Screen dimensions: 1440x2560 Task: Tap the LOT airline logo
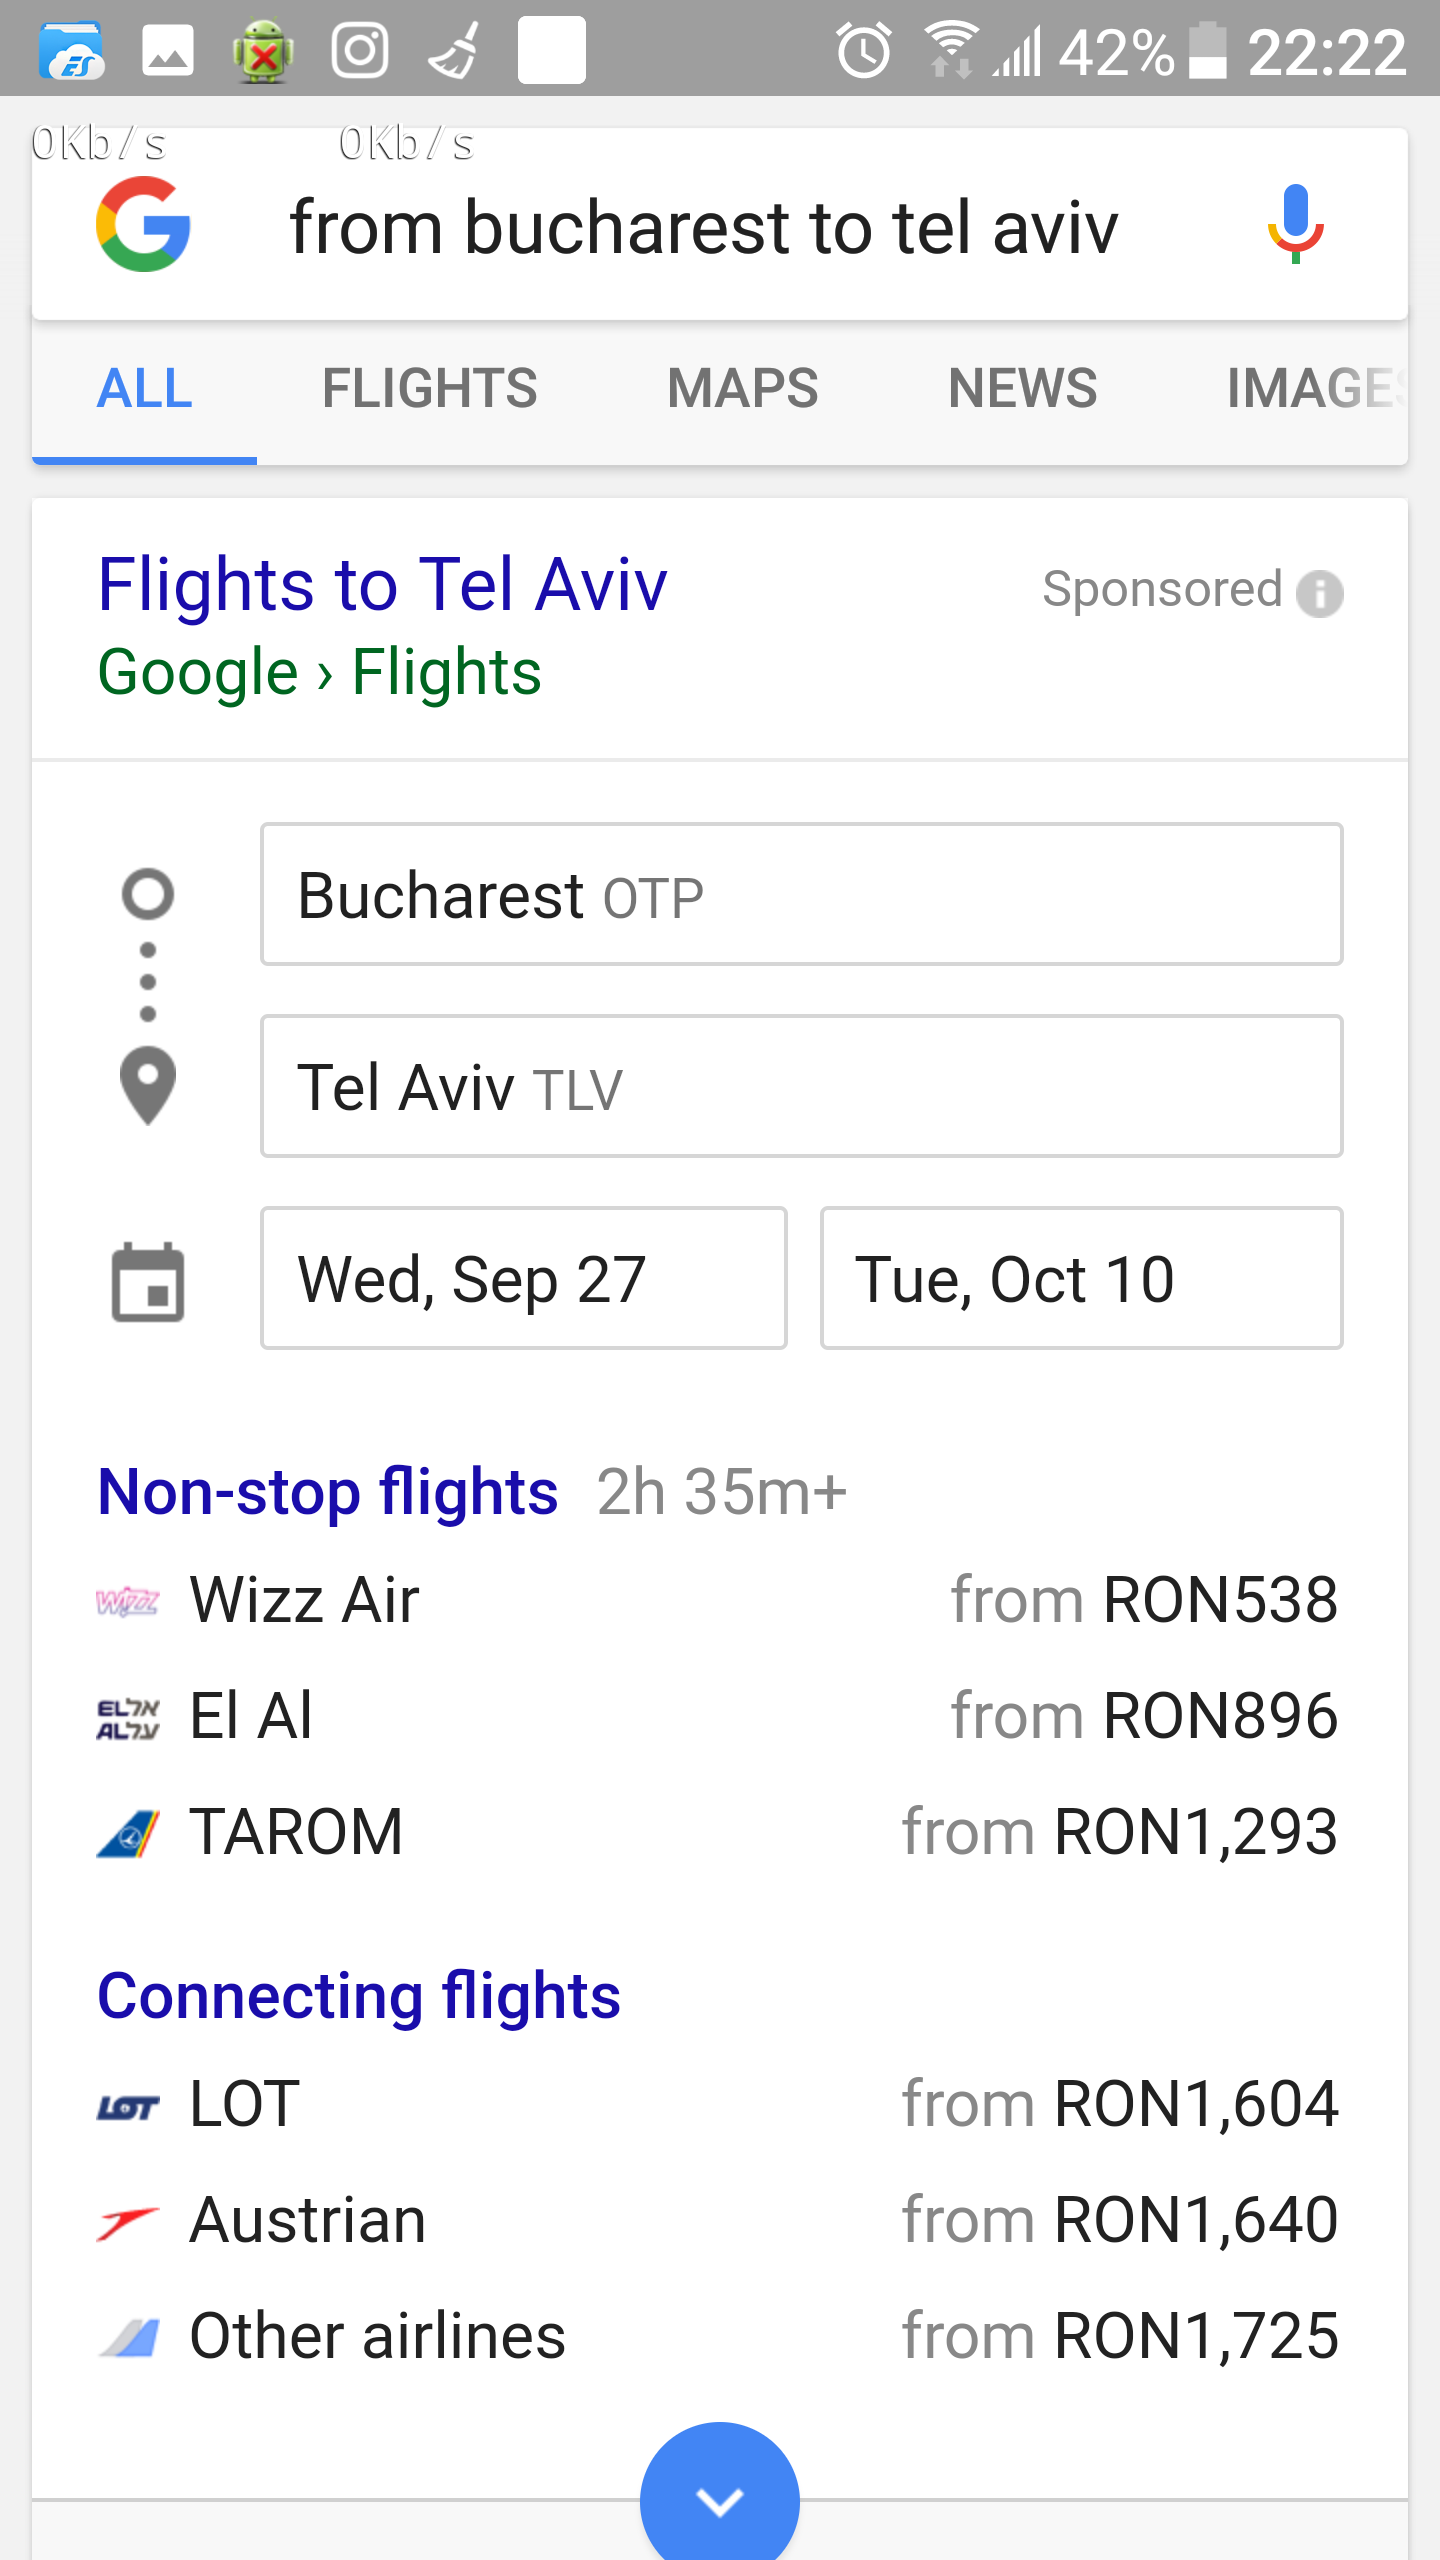pyautogui.click(x=128, y=2105)
